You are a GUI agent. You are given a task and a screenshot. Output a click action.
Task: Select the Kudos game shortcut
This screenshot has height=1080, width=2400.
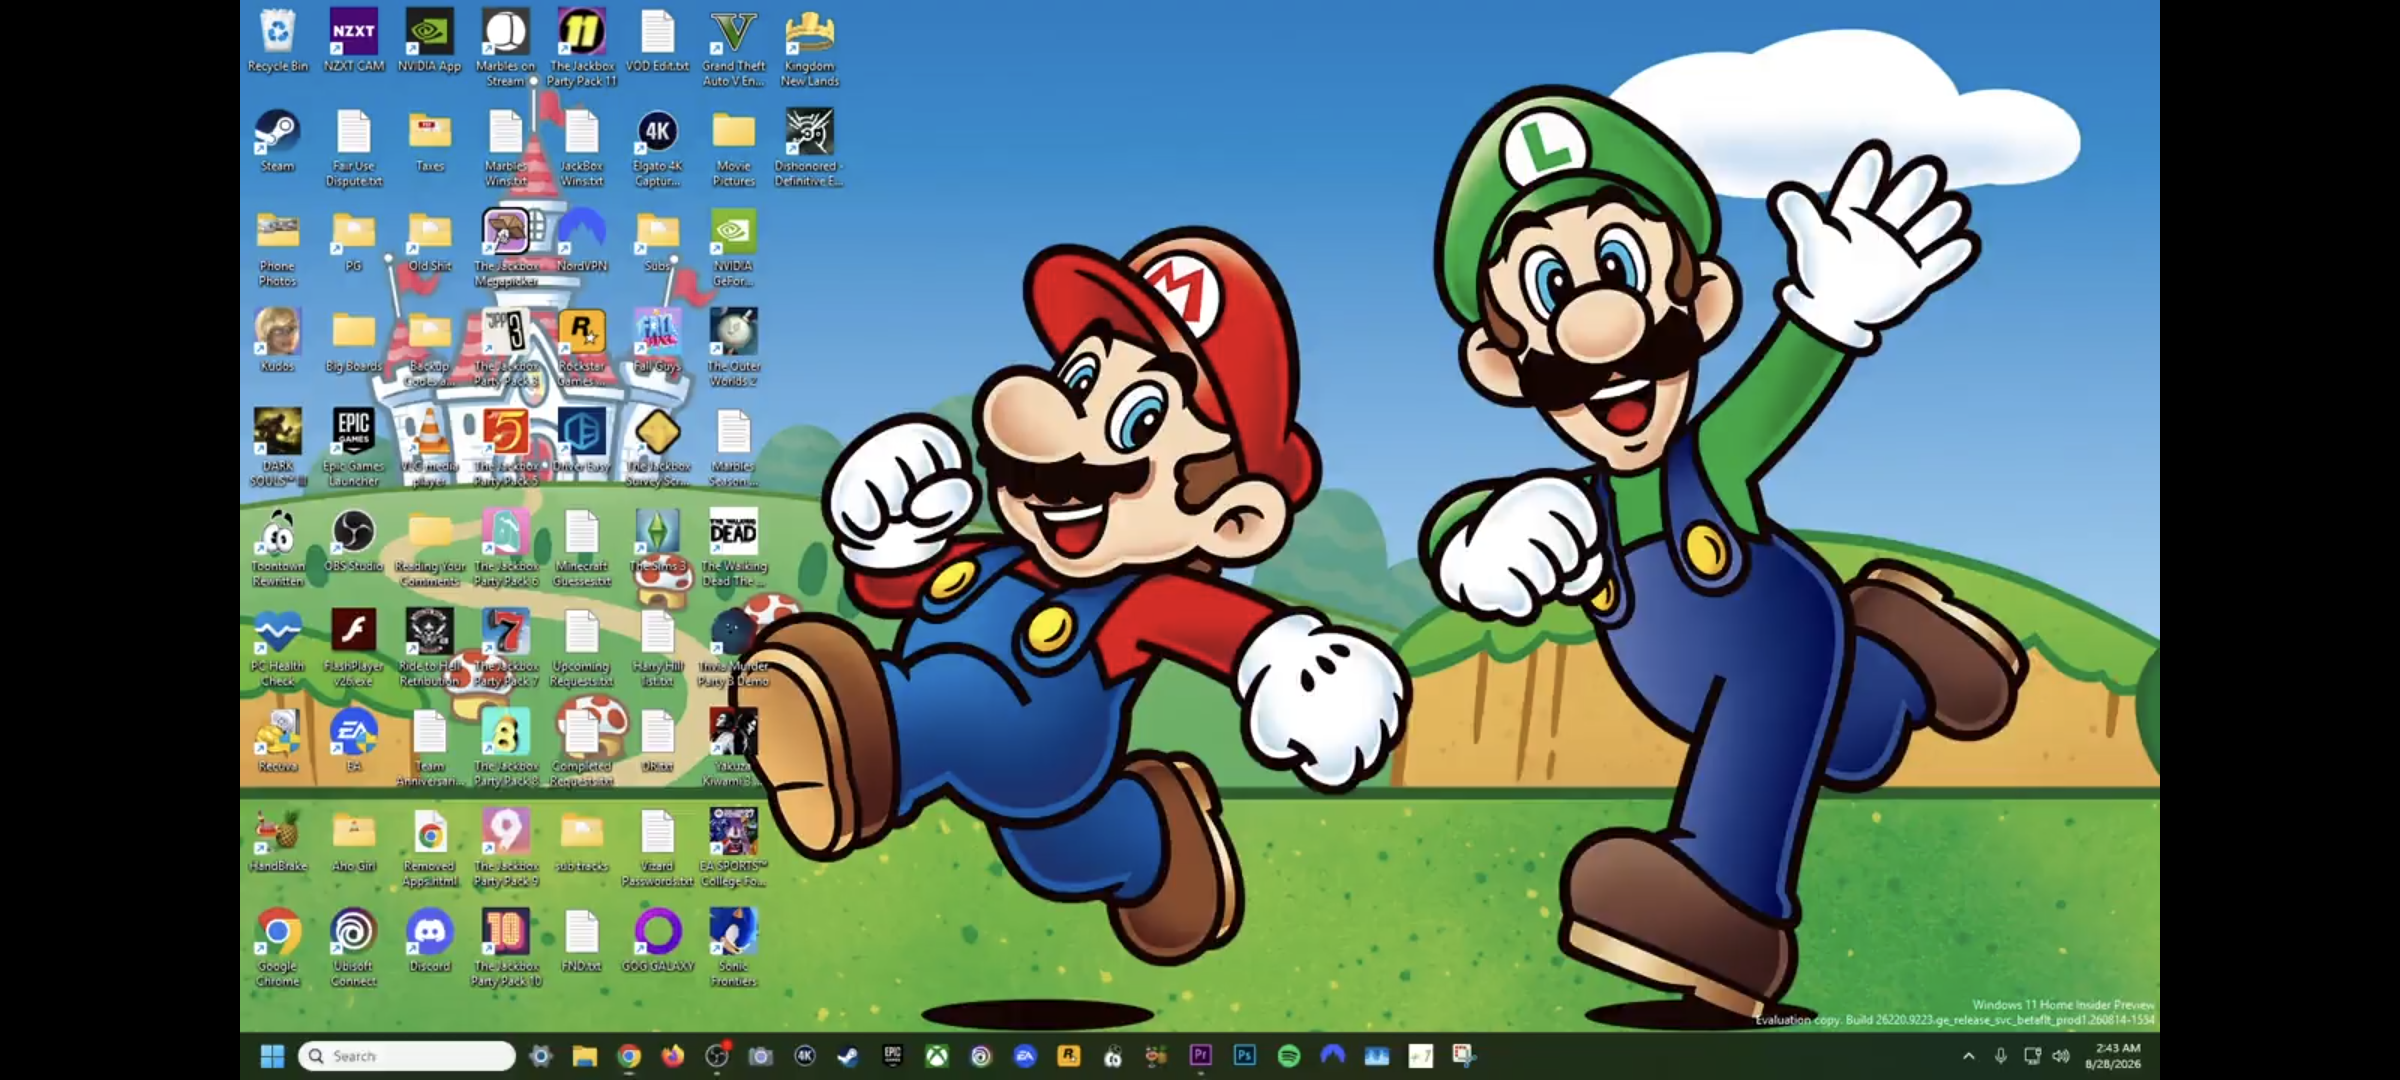pyautogui.click(x=278, y=340)
